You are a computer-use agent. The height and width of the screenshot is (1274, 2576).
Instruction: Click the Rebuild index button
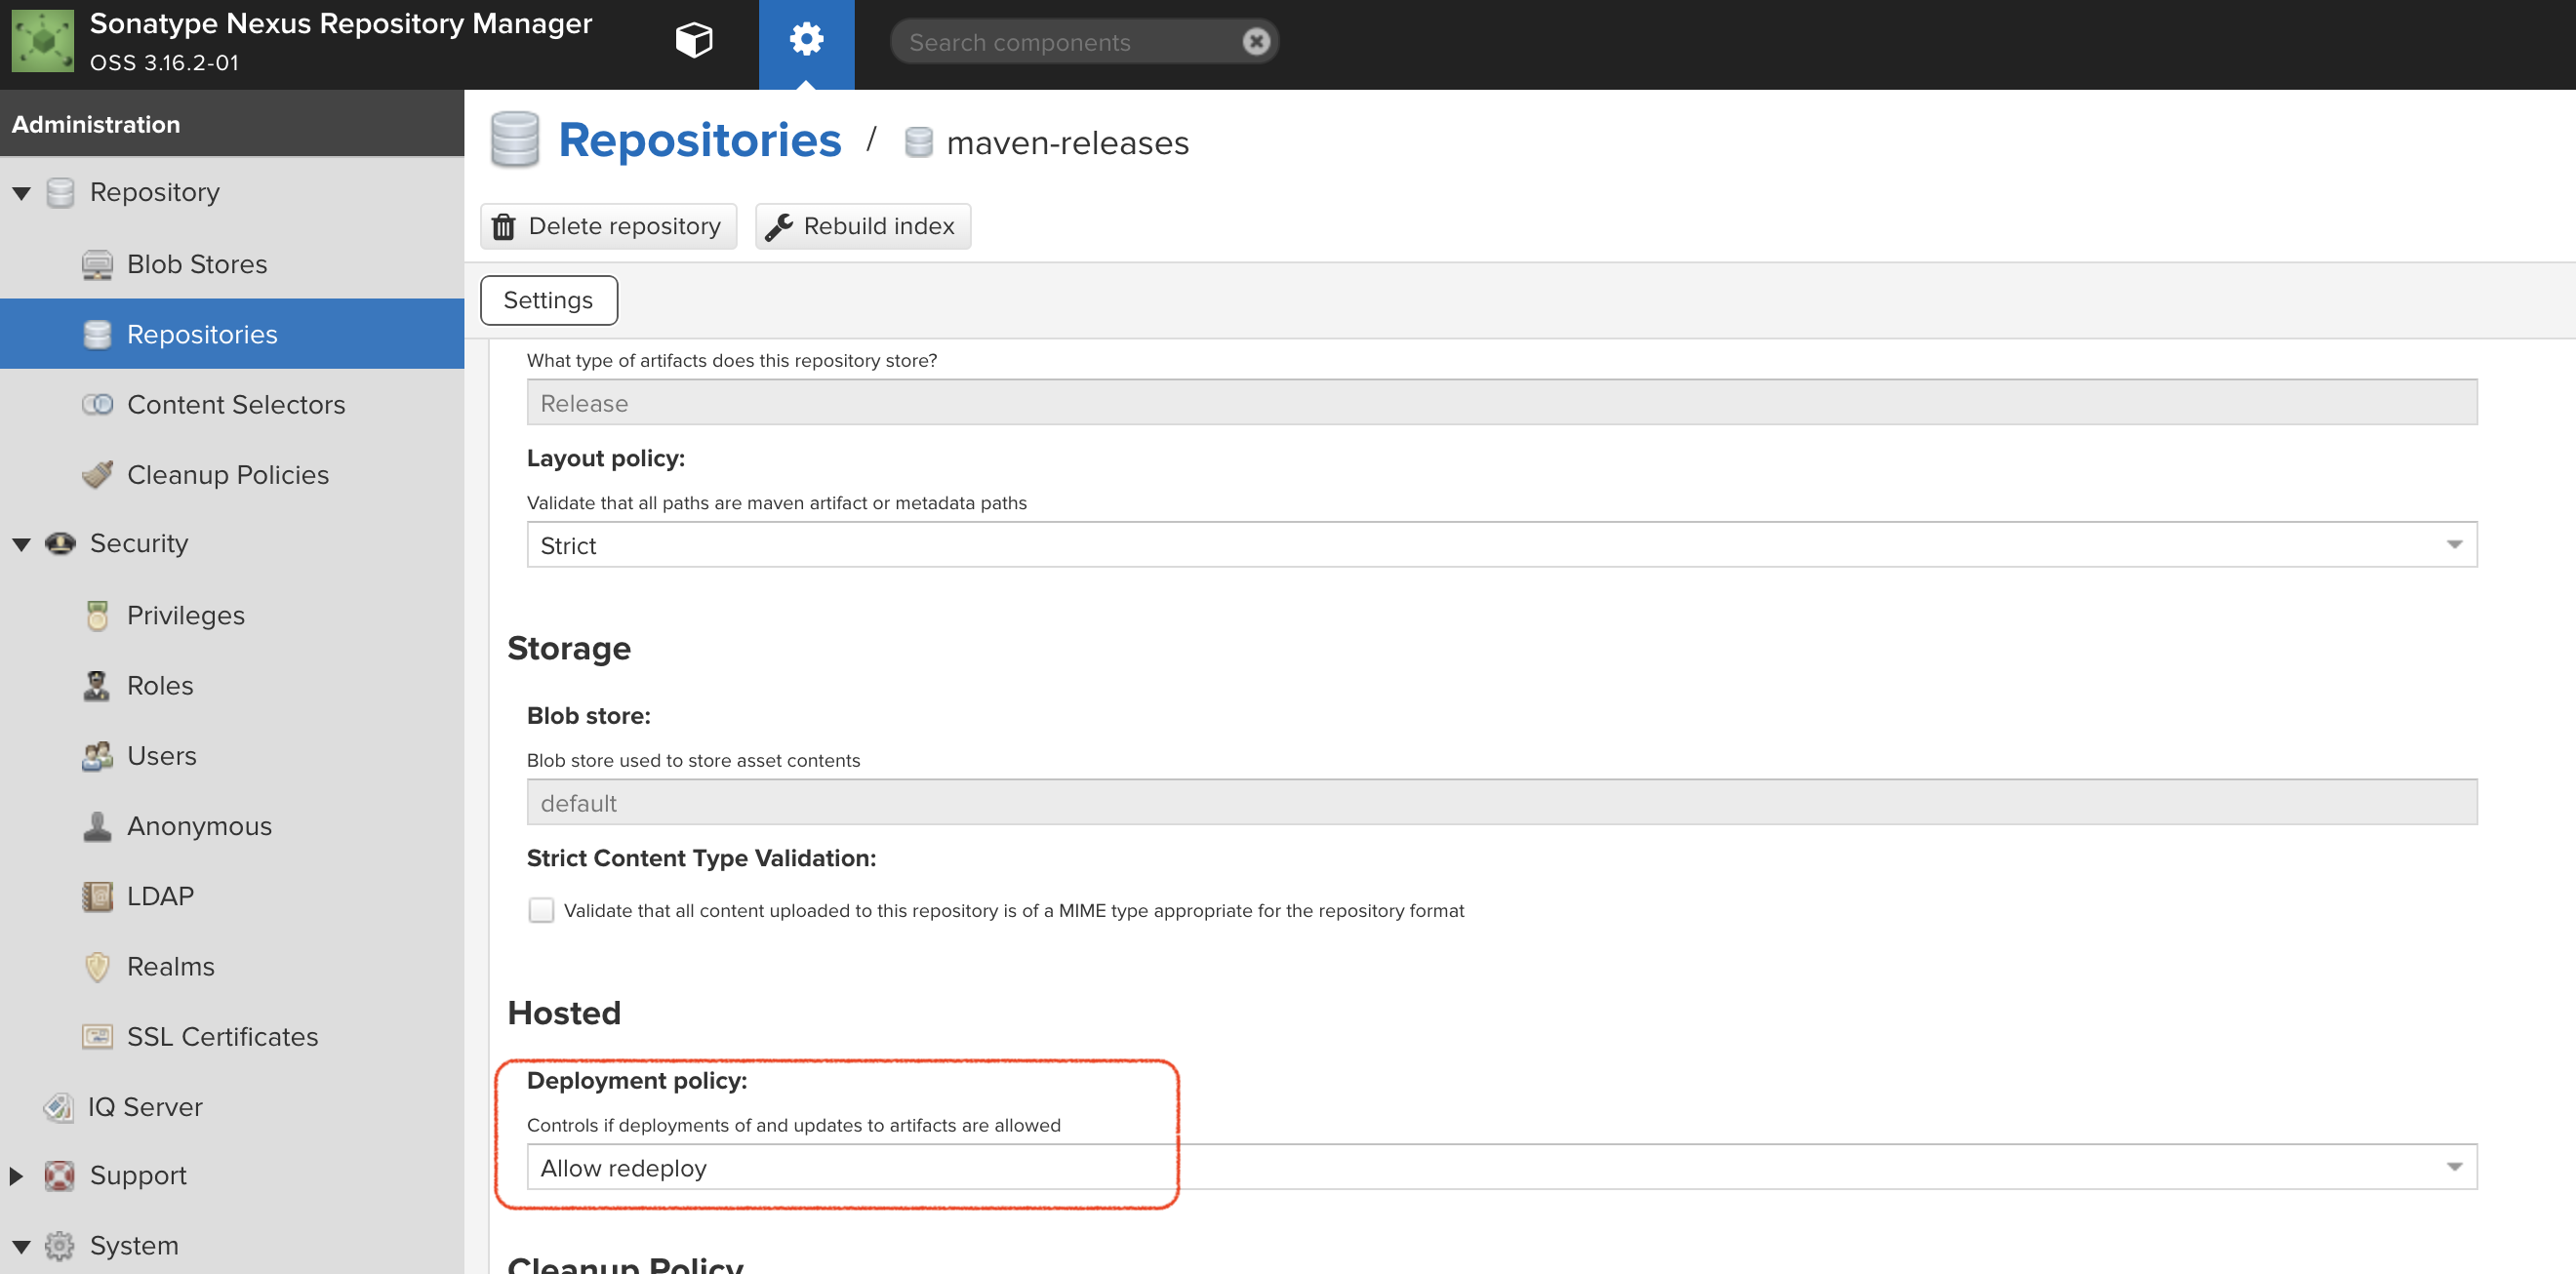click(862, 226)
